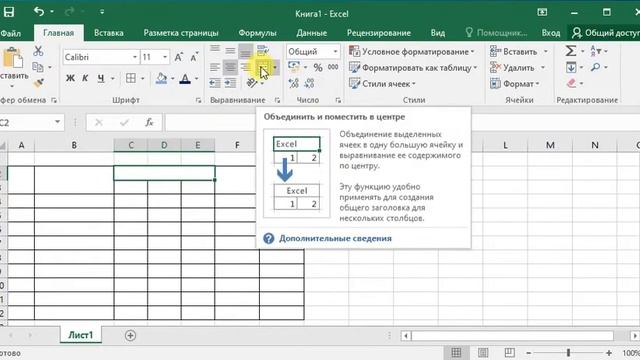Open the Формат cells dropdown
This screenshot has width=640, height=360.
click(x=515, y=84)
